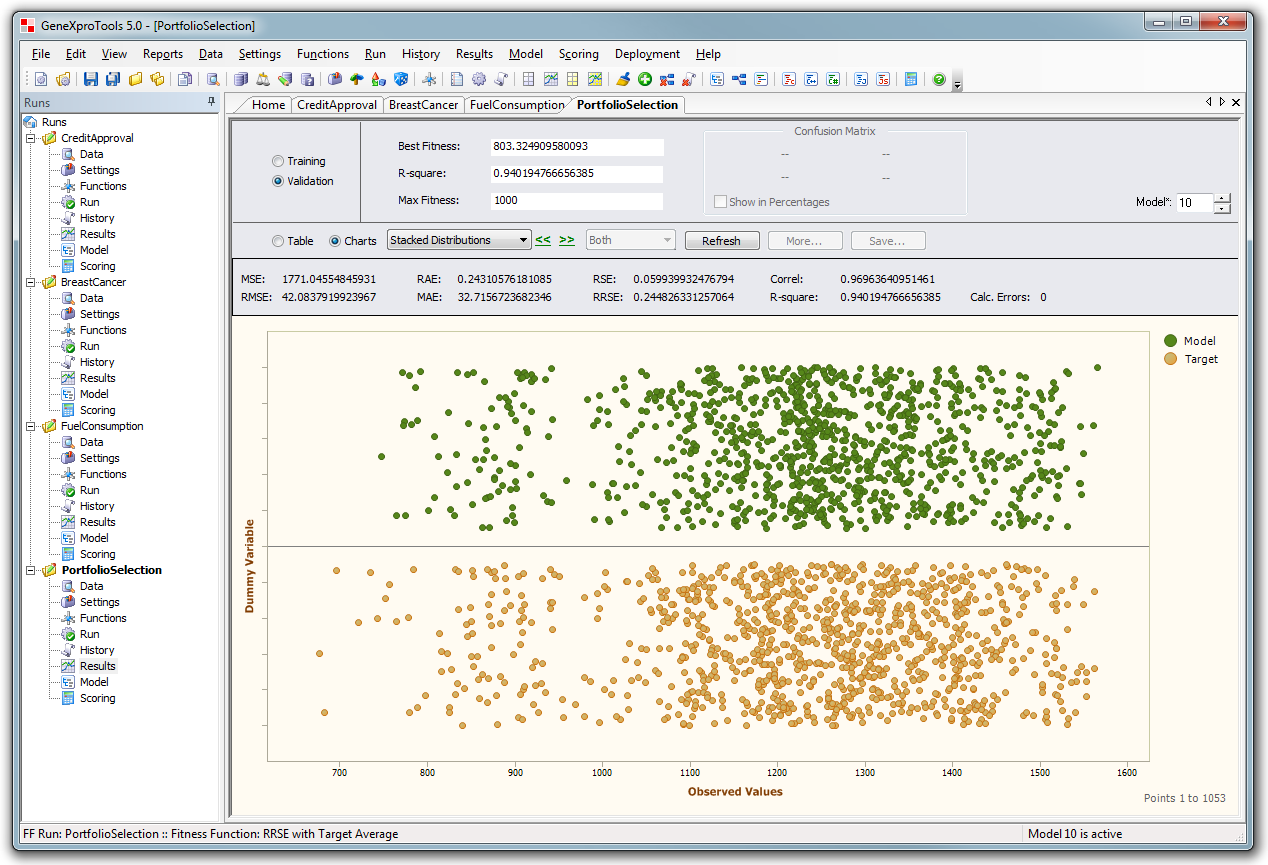
Task: Open History under the PortfolioSelection run
Action: (97, 650)
